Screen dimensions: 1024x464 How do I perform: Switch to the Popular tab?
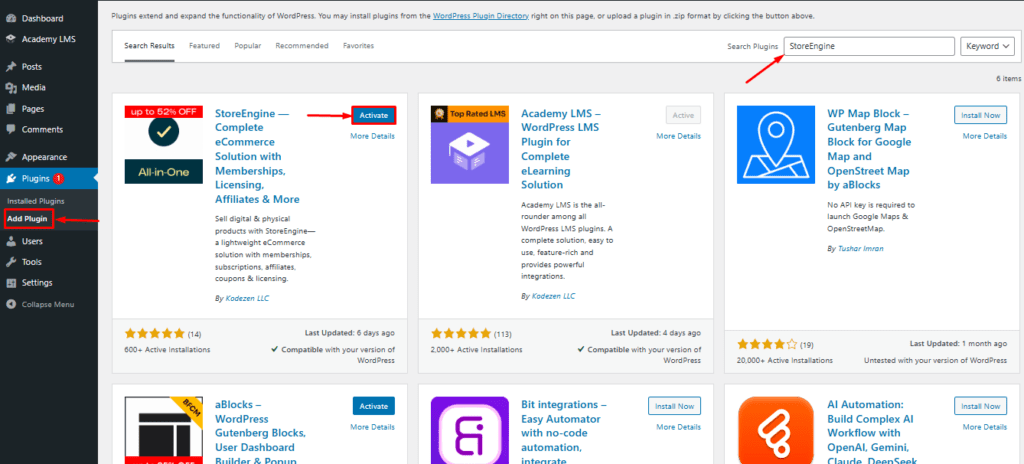(x=248, y=46)
